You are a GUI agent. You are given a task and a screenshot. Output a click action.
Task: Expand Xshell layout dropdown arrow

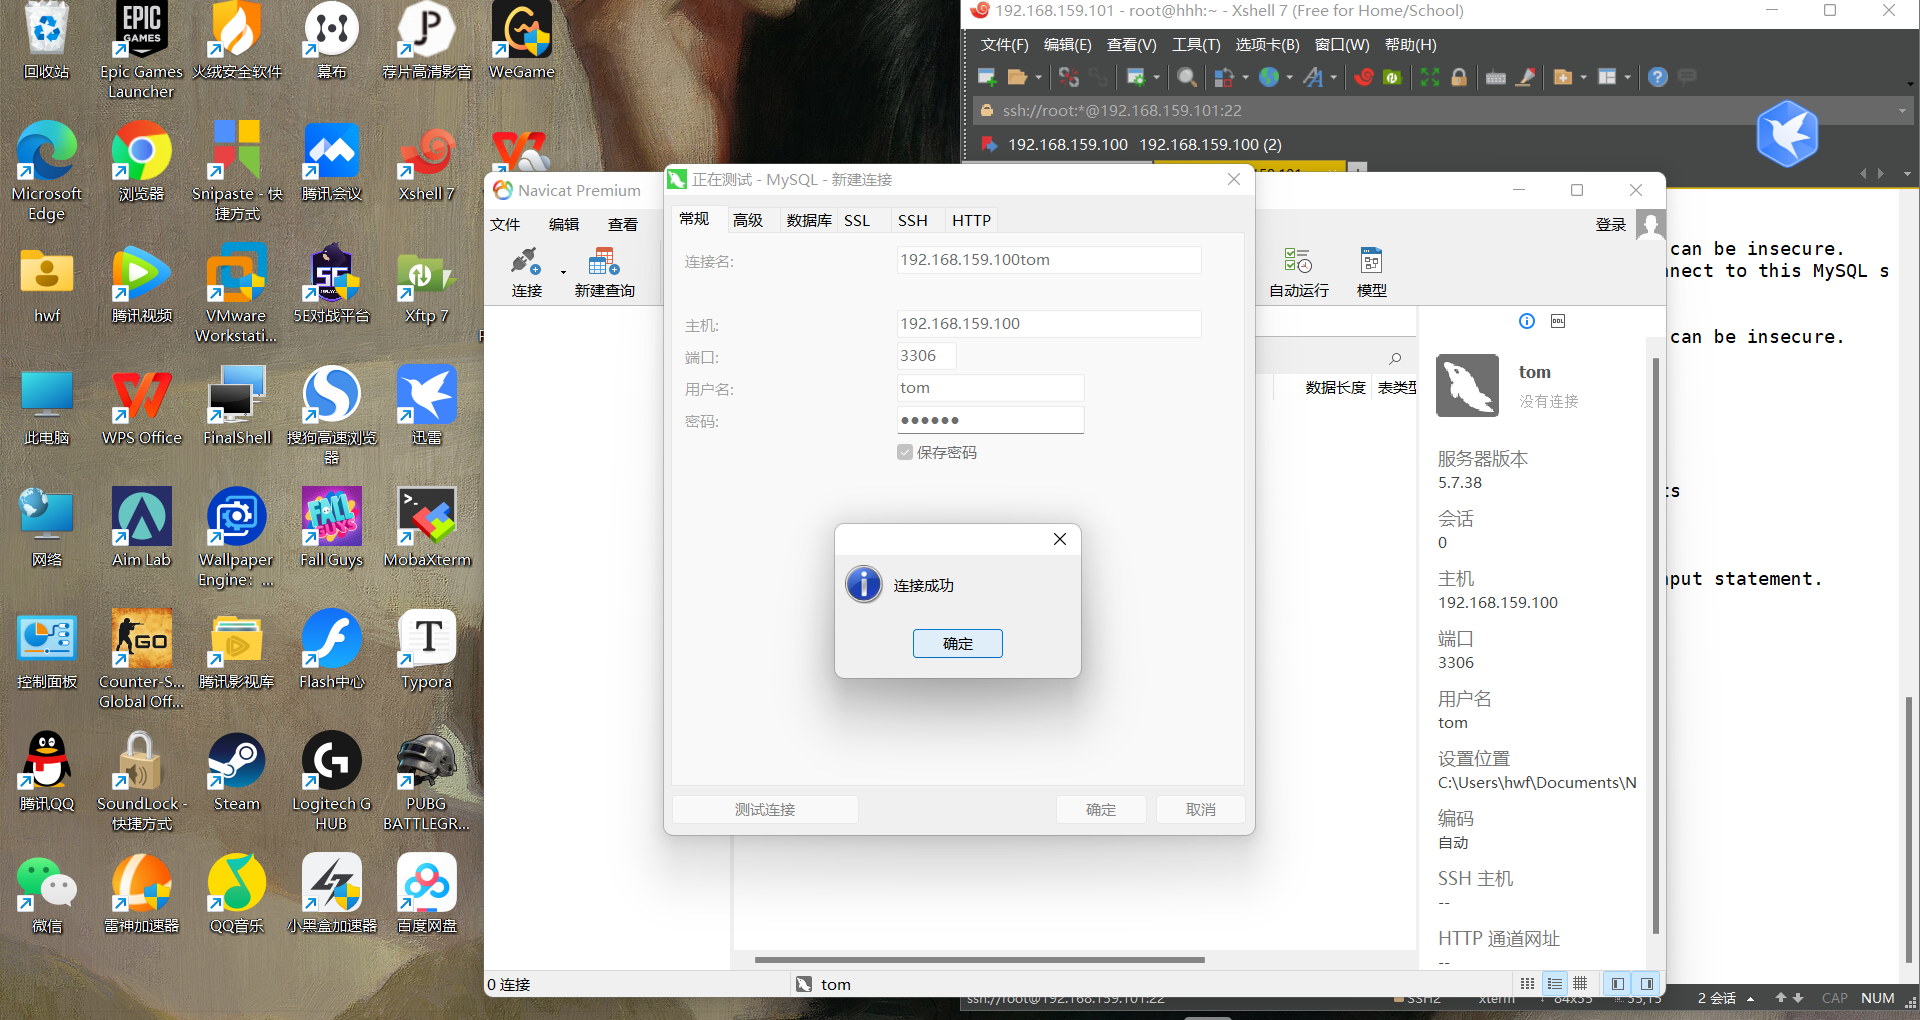coord(1628,77)
